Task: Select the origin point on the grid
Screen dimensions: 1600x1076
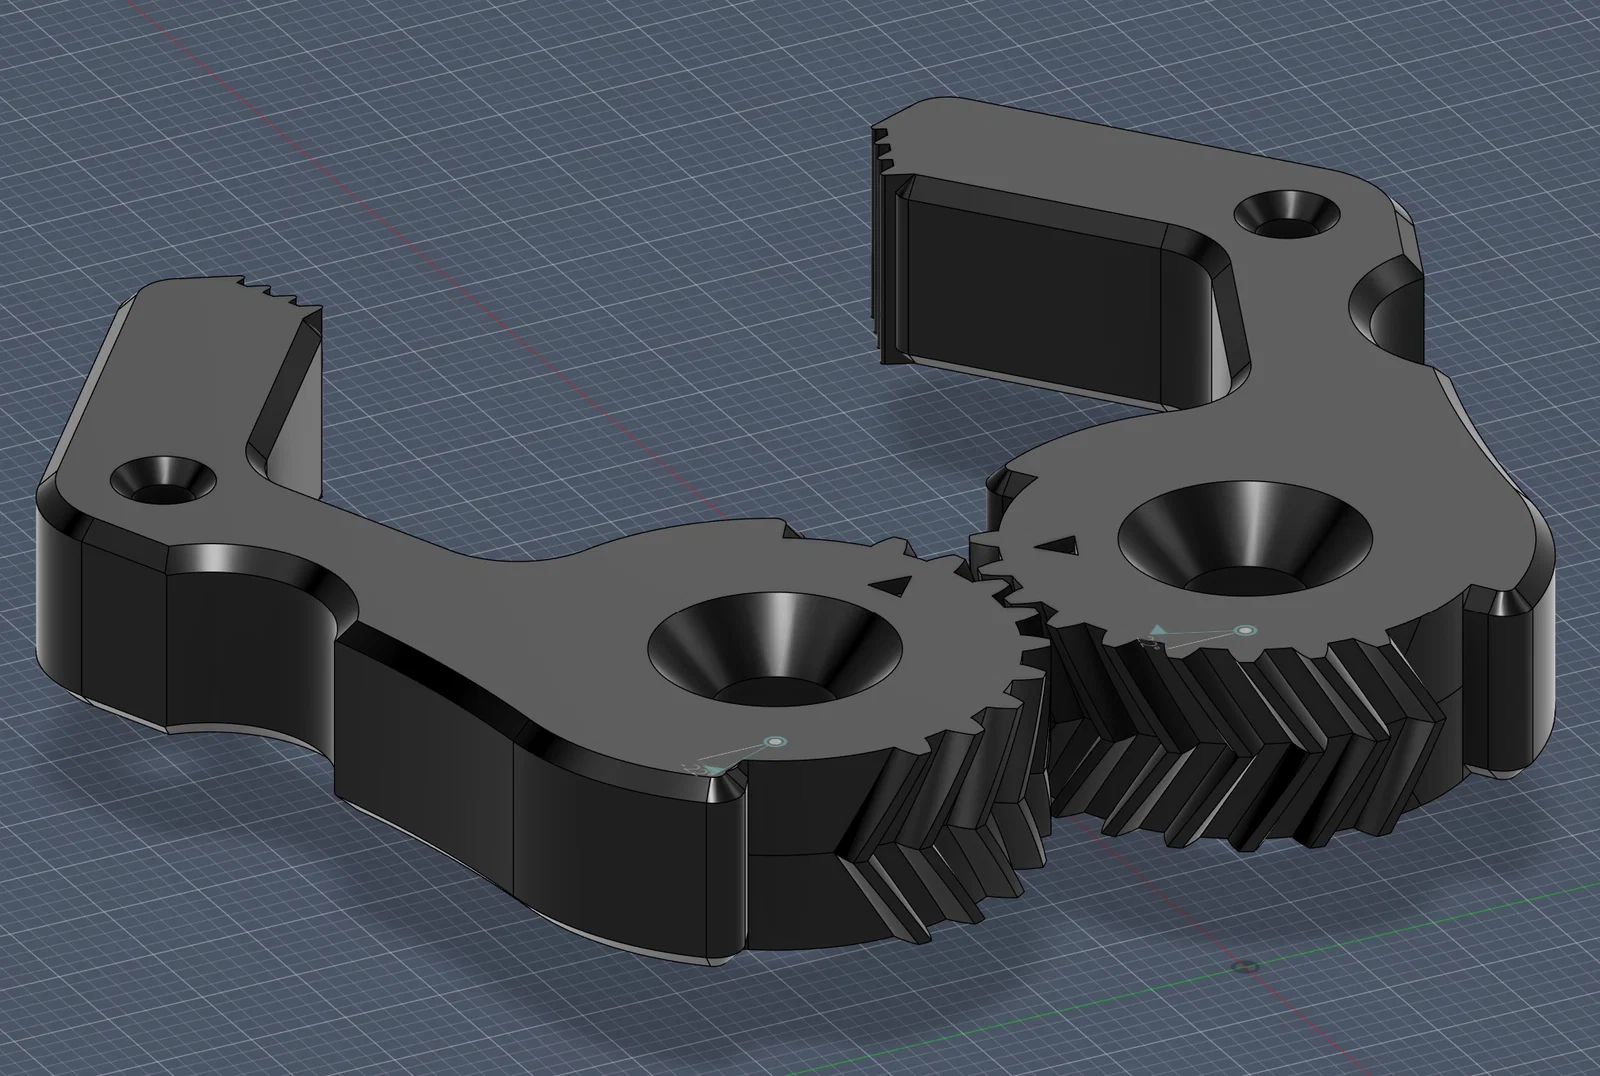Action: (1245, 967)
